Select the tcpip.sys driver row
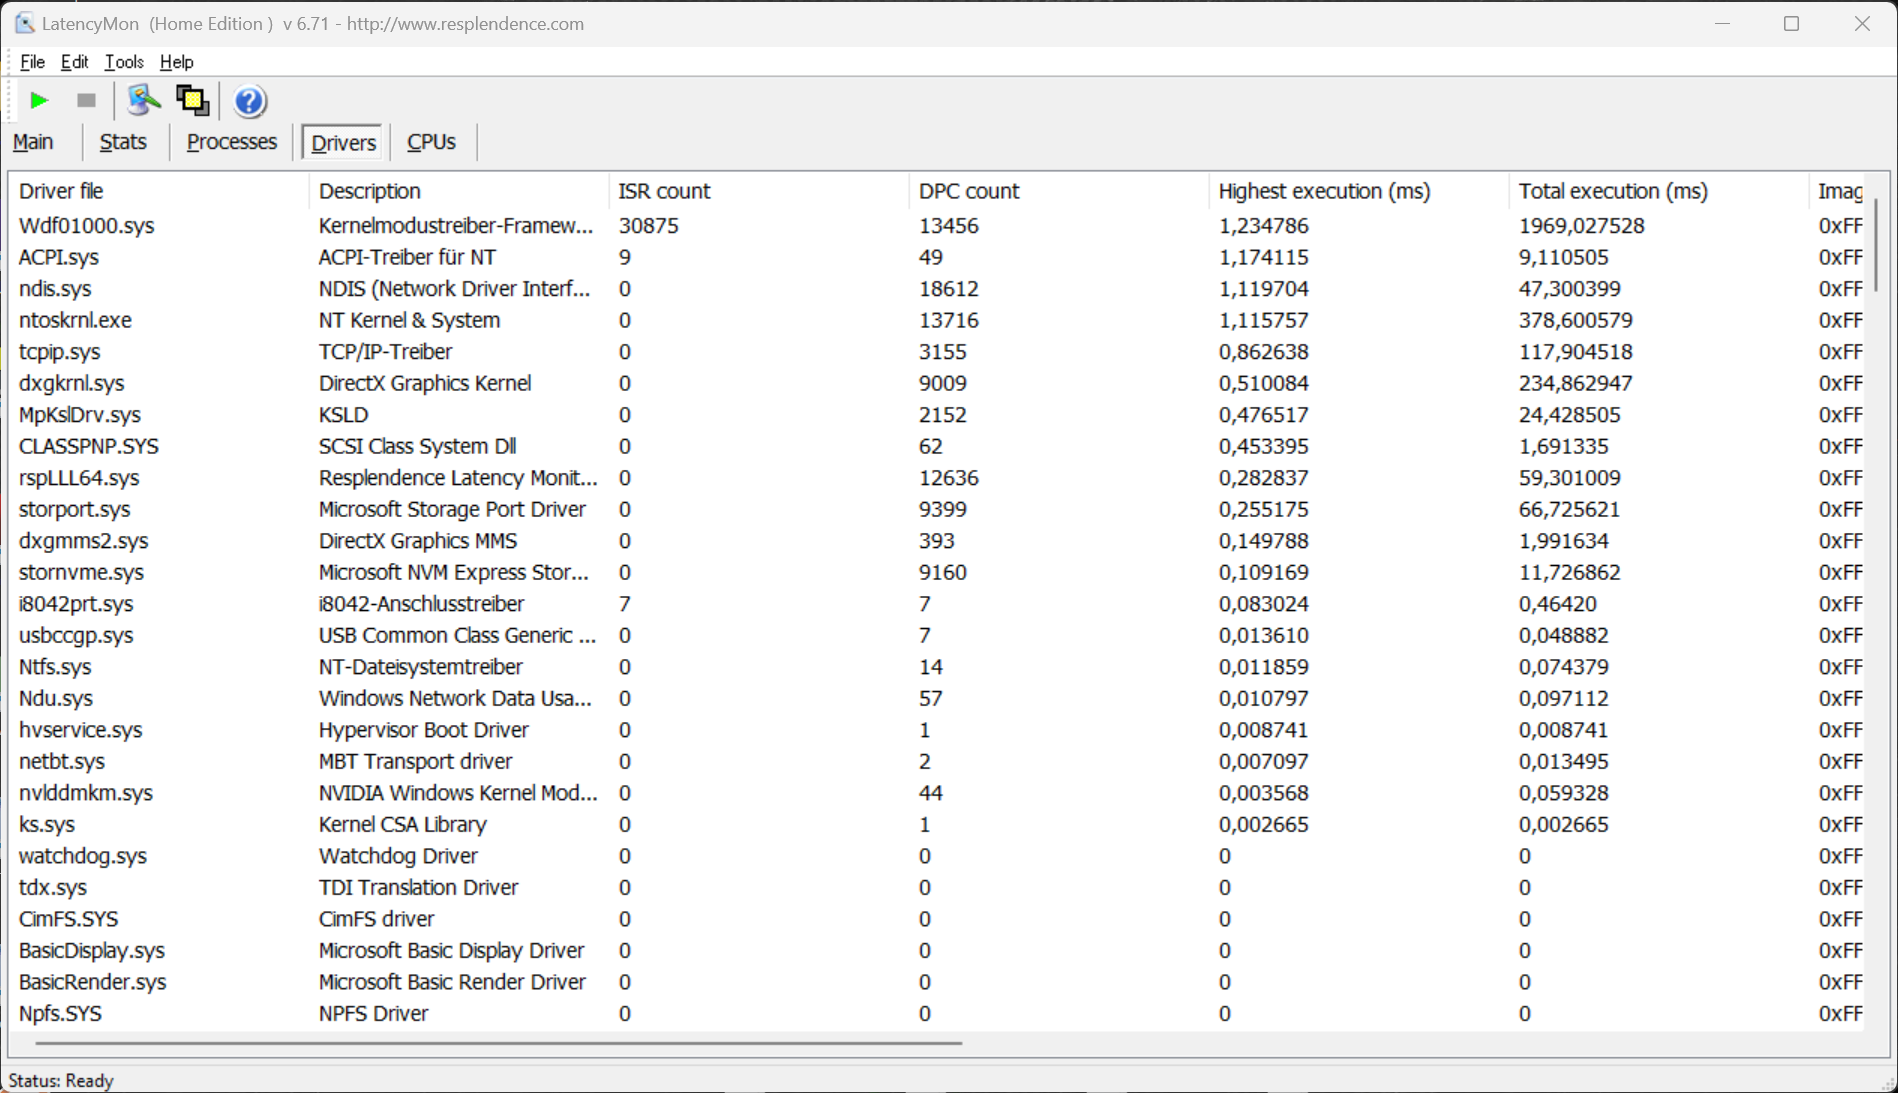Screen dimensions: 1898x1093 point(936,352)
